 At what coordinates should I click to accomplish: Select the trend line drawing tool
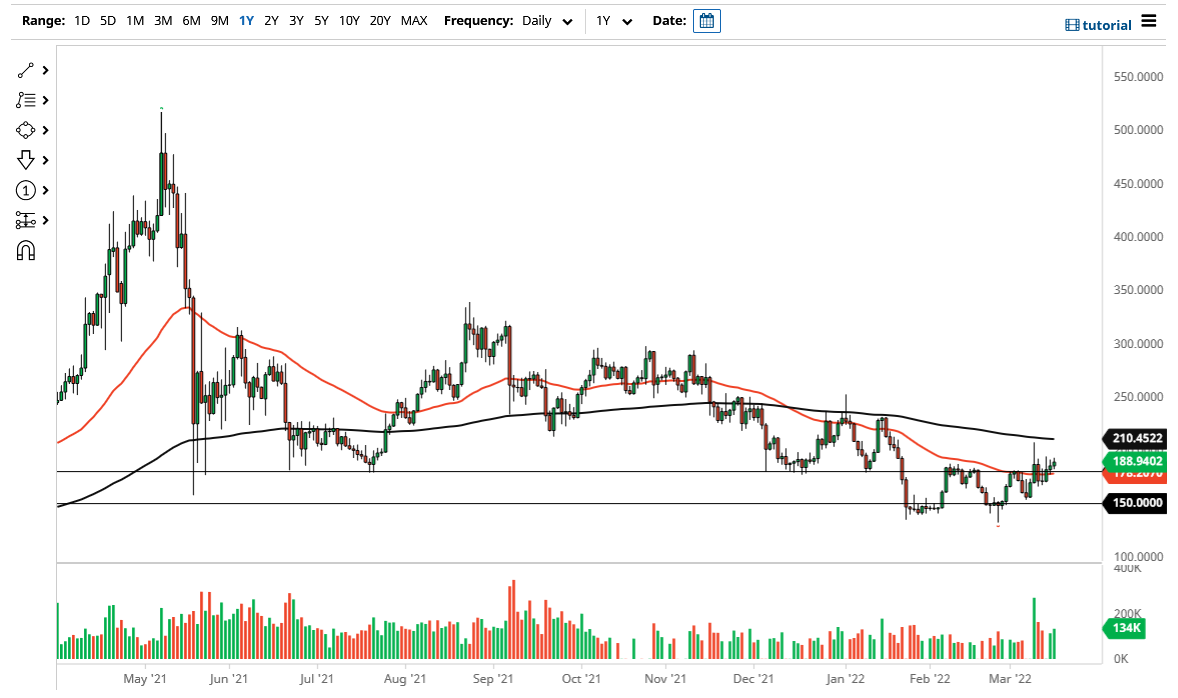(x=27, y=70)
